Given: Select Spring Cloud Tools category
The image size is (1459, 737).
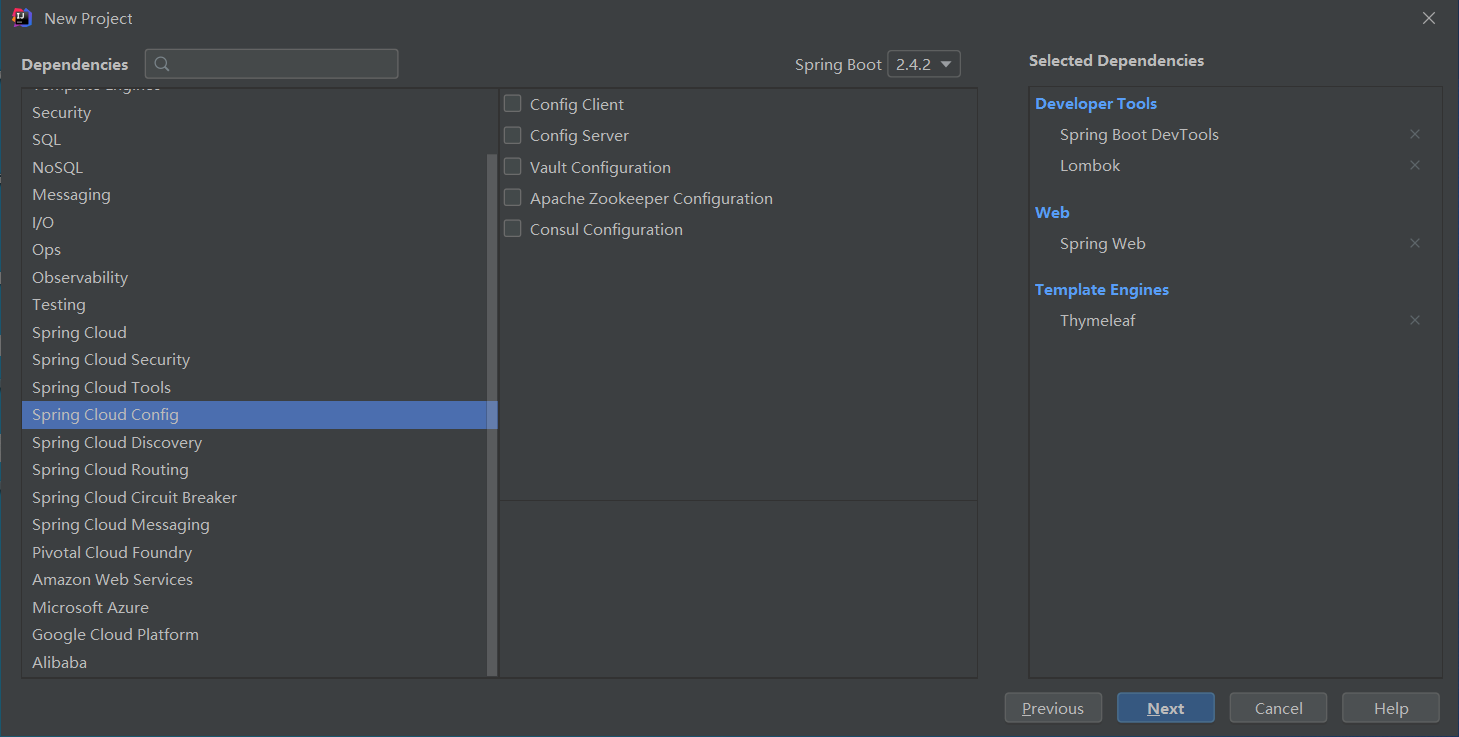Looking at the screenshot, I should click(x=254, y=388).
